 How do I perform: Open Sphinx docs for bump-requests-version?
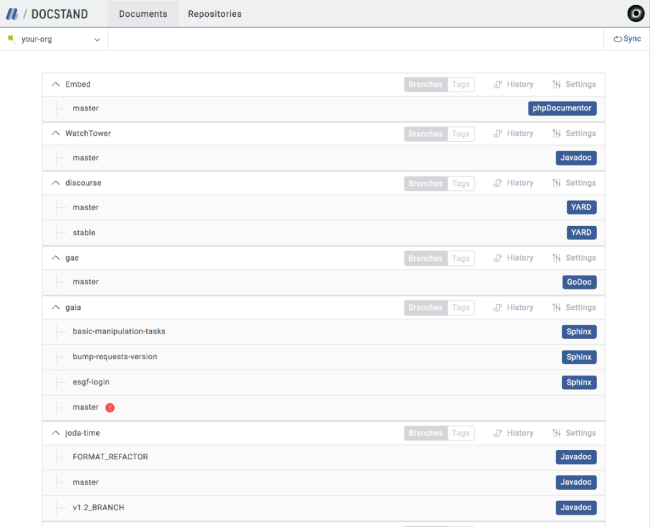pos(579,357)
